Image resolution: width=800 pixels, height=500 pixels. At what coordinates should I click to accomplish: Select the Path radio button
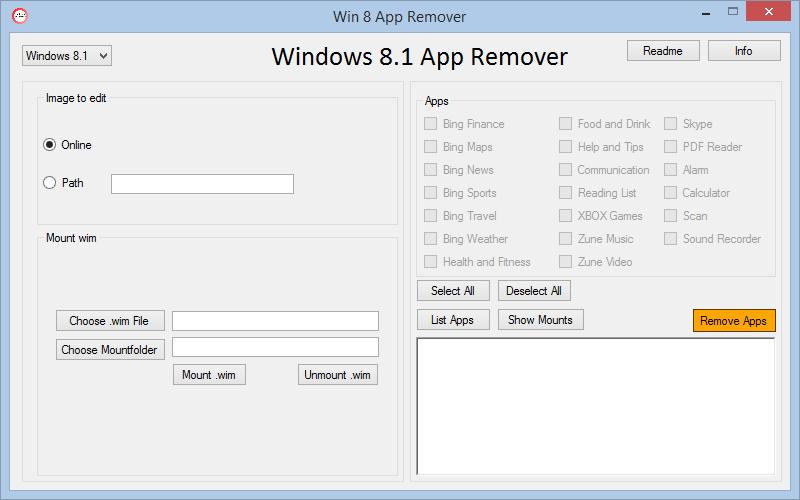tap(49, 183)
